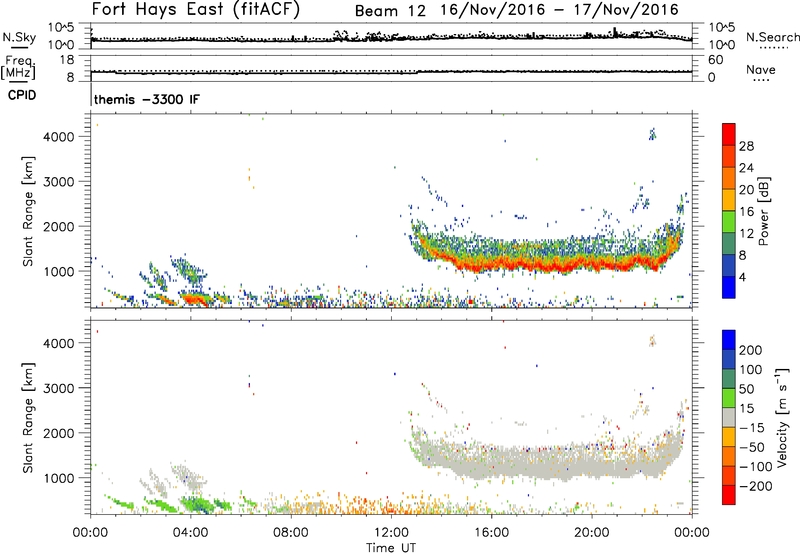
Task: Click the red segment of the power colorbar
Action: point(729,134)
